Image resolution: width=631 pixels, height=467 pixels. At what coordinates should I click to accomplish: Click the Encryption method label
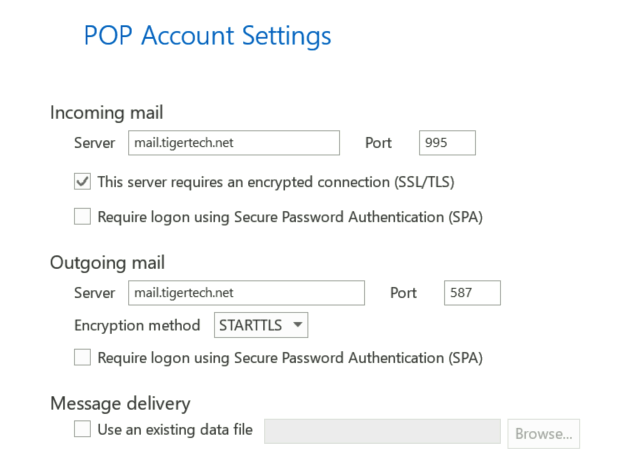(139, 325)
